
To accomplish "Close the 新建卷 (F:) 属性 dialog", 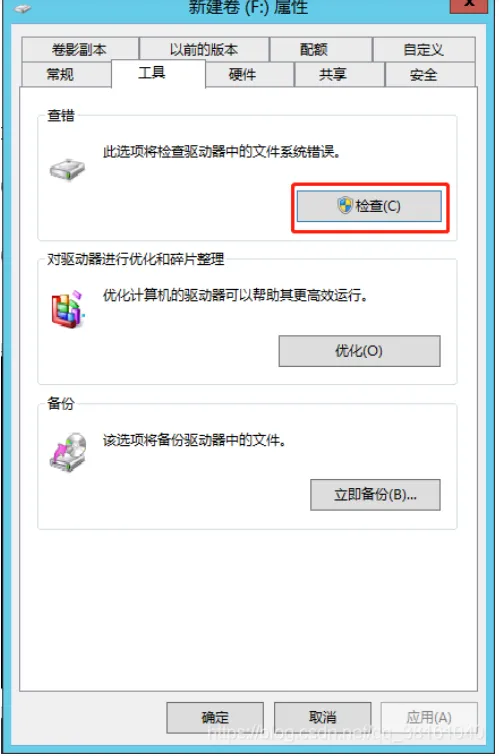I will [469, 5].
